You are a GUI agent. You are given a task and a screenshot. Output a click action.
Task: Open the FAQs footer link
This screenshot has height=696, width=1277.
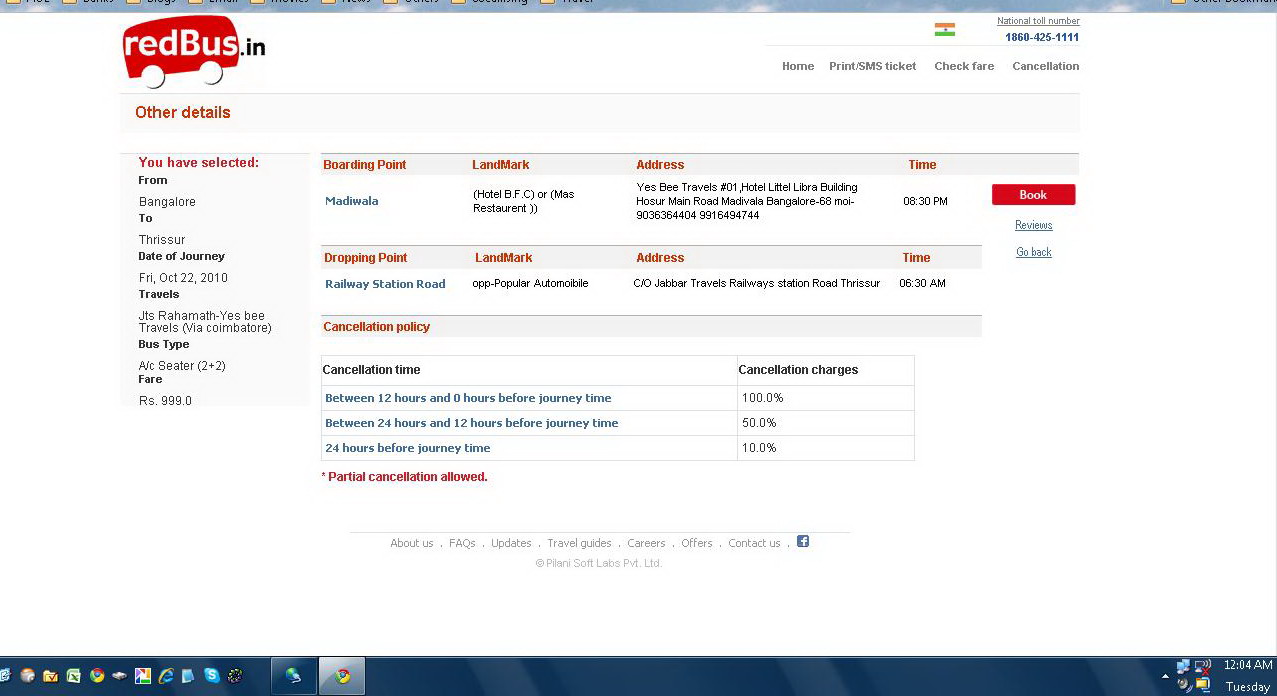pos(462,543)
